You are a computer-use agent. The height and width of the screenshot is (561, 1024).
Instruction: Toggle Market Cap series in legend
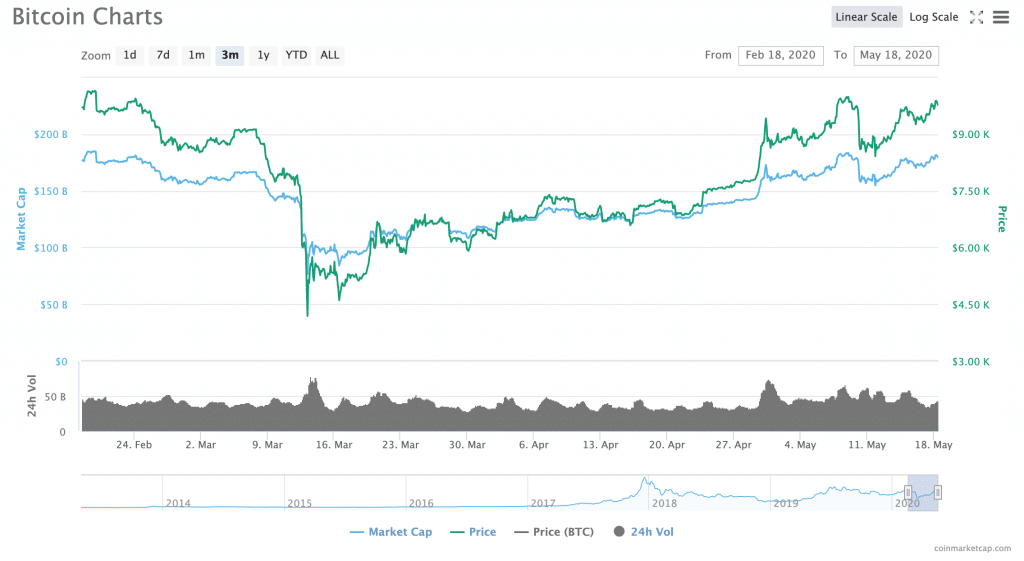click(x=391, y=532)
